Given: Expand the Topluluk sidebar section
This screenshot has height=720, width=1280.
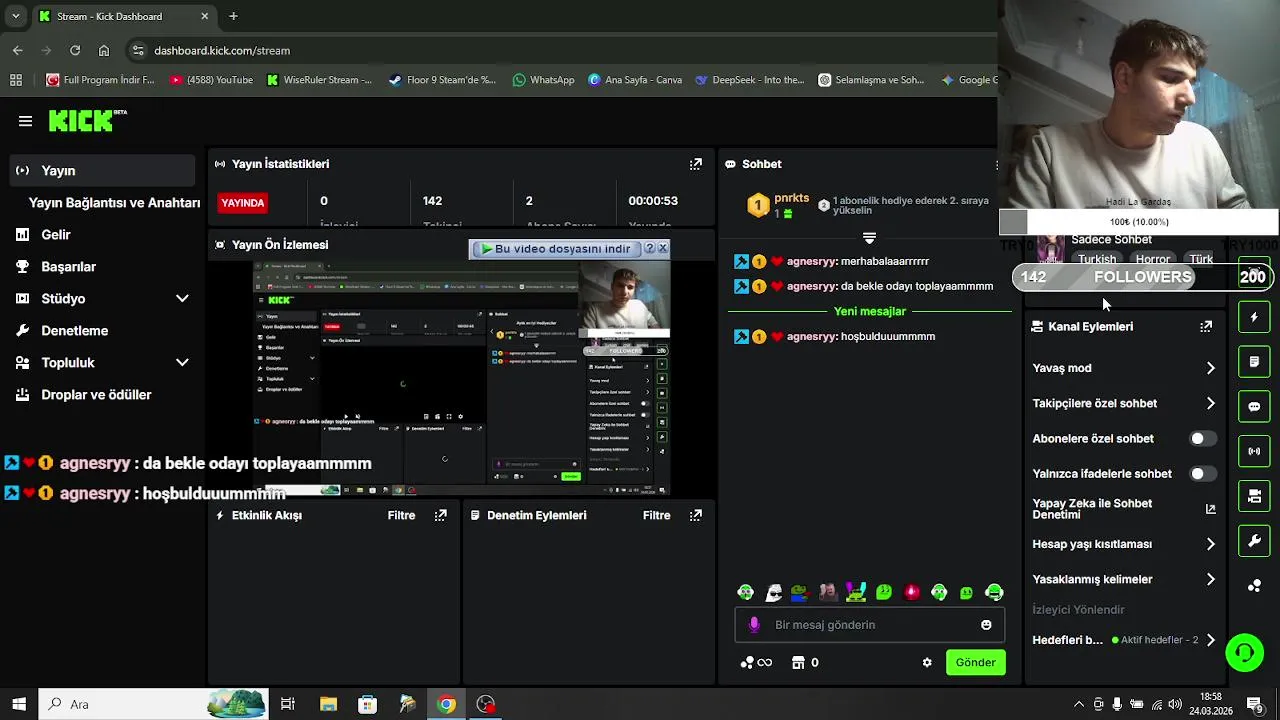Looking at the screenshot, I should pyautogui.click(x=182, y=363).
